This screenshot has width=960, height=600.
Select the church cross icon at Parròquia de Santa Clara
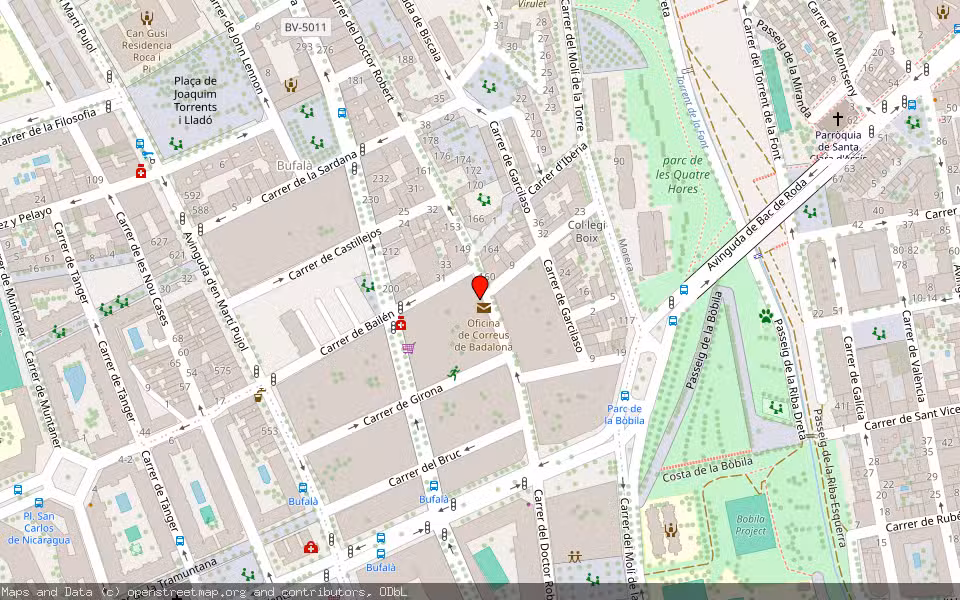click(x=837, y=118)
